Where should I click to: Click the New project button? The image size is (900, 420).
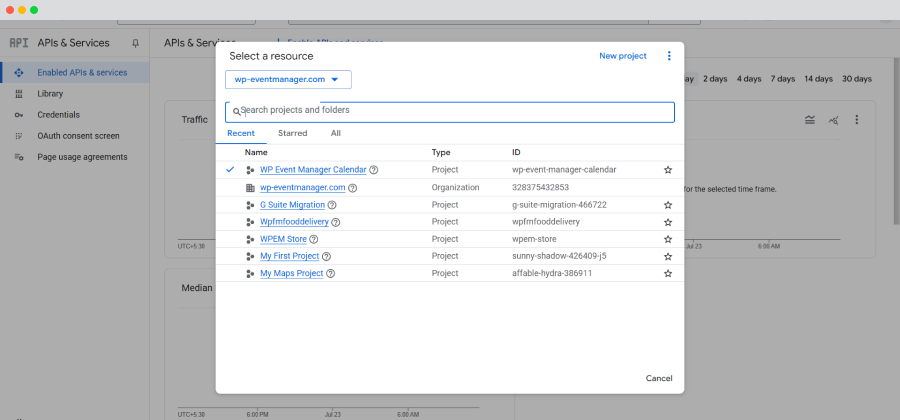pyautogui.click(x=623, y=56)
